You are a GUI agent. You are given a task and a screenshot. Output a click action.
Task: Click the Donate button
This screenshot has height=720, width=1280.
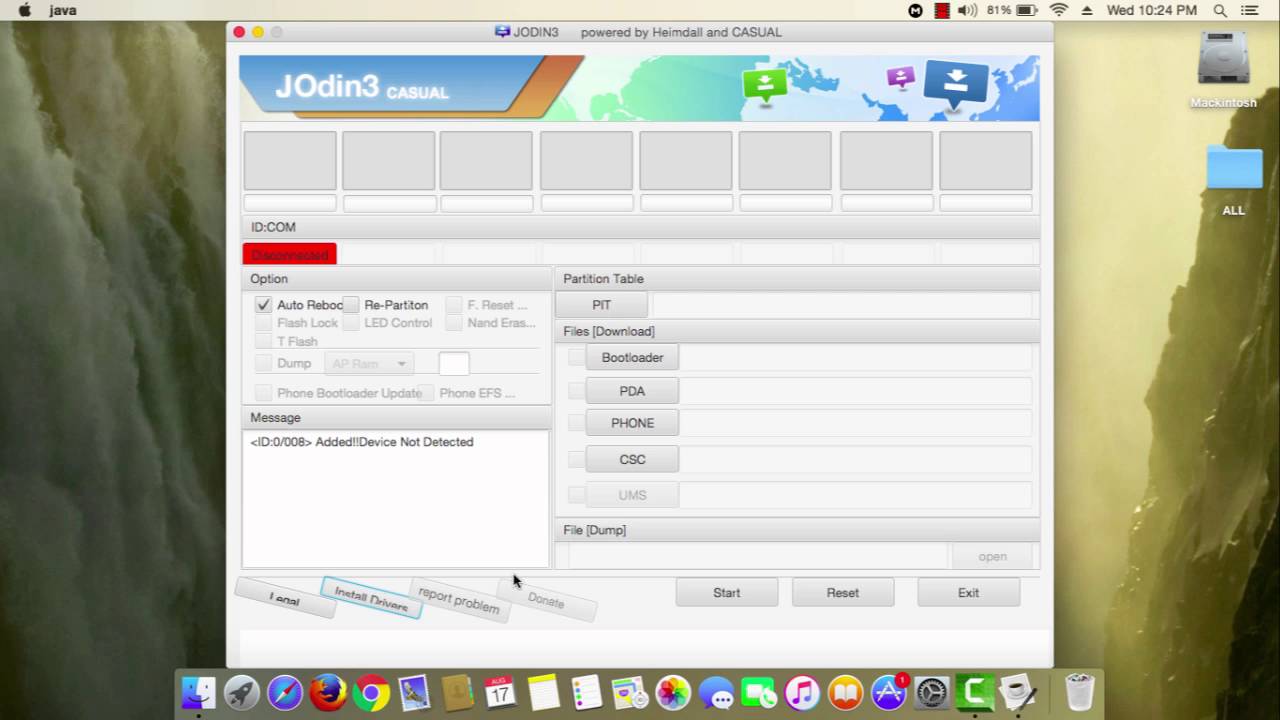click(546, 601)
